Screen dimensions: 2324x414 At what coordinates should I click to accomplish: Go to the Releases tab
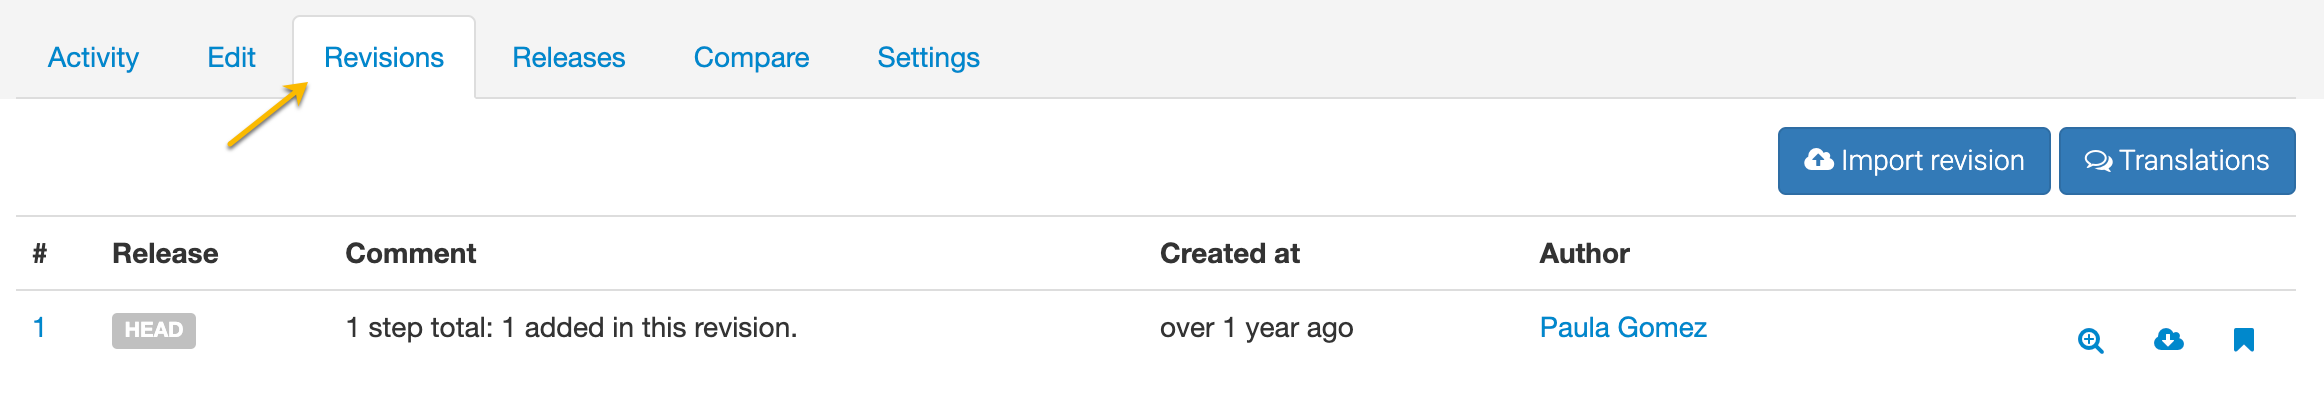click(568, 58)
